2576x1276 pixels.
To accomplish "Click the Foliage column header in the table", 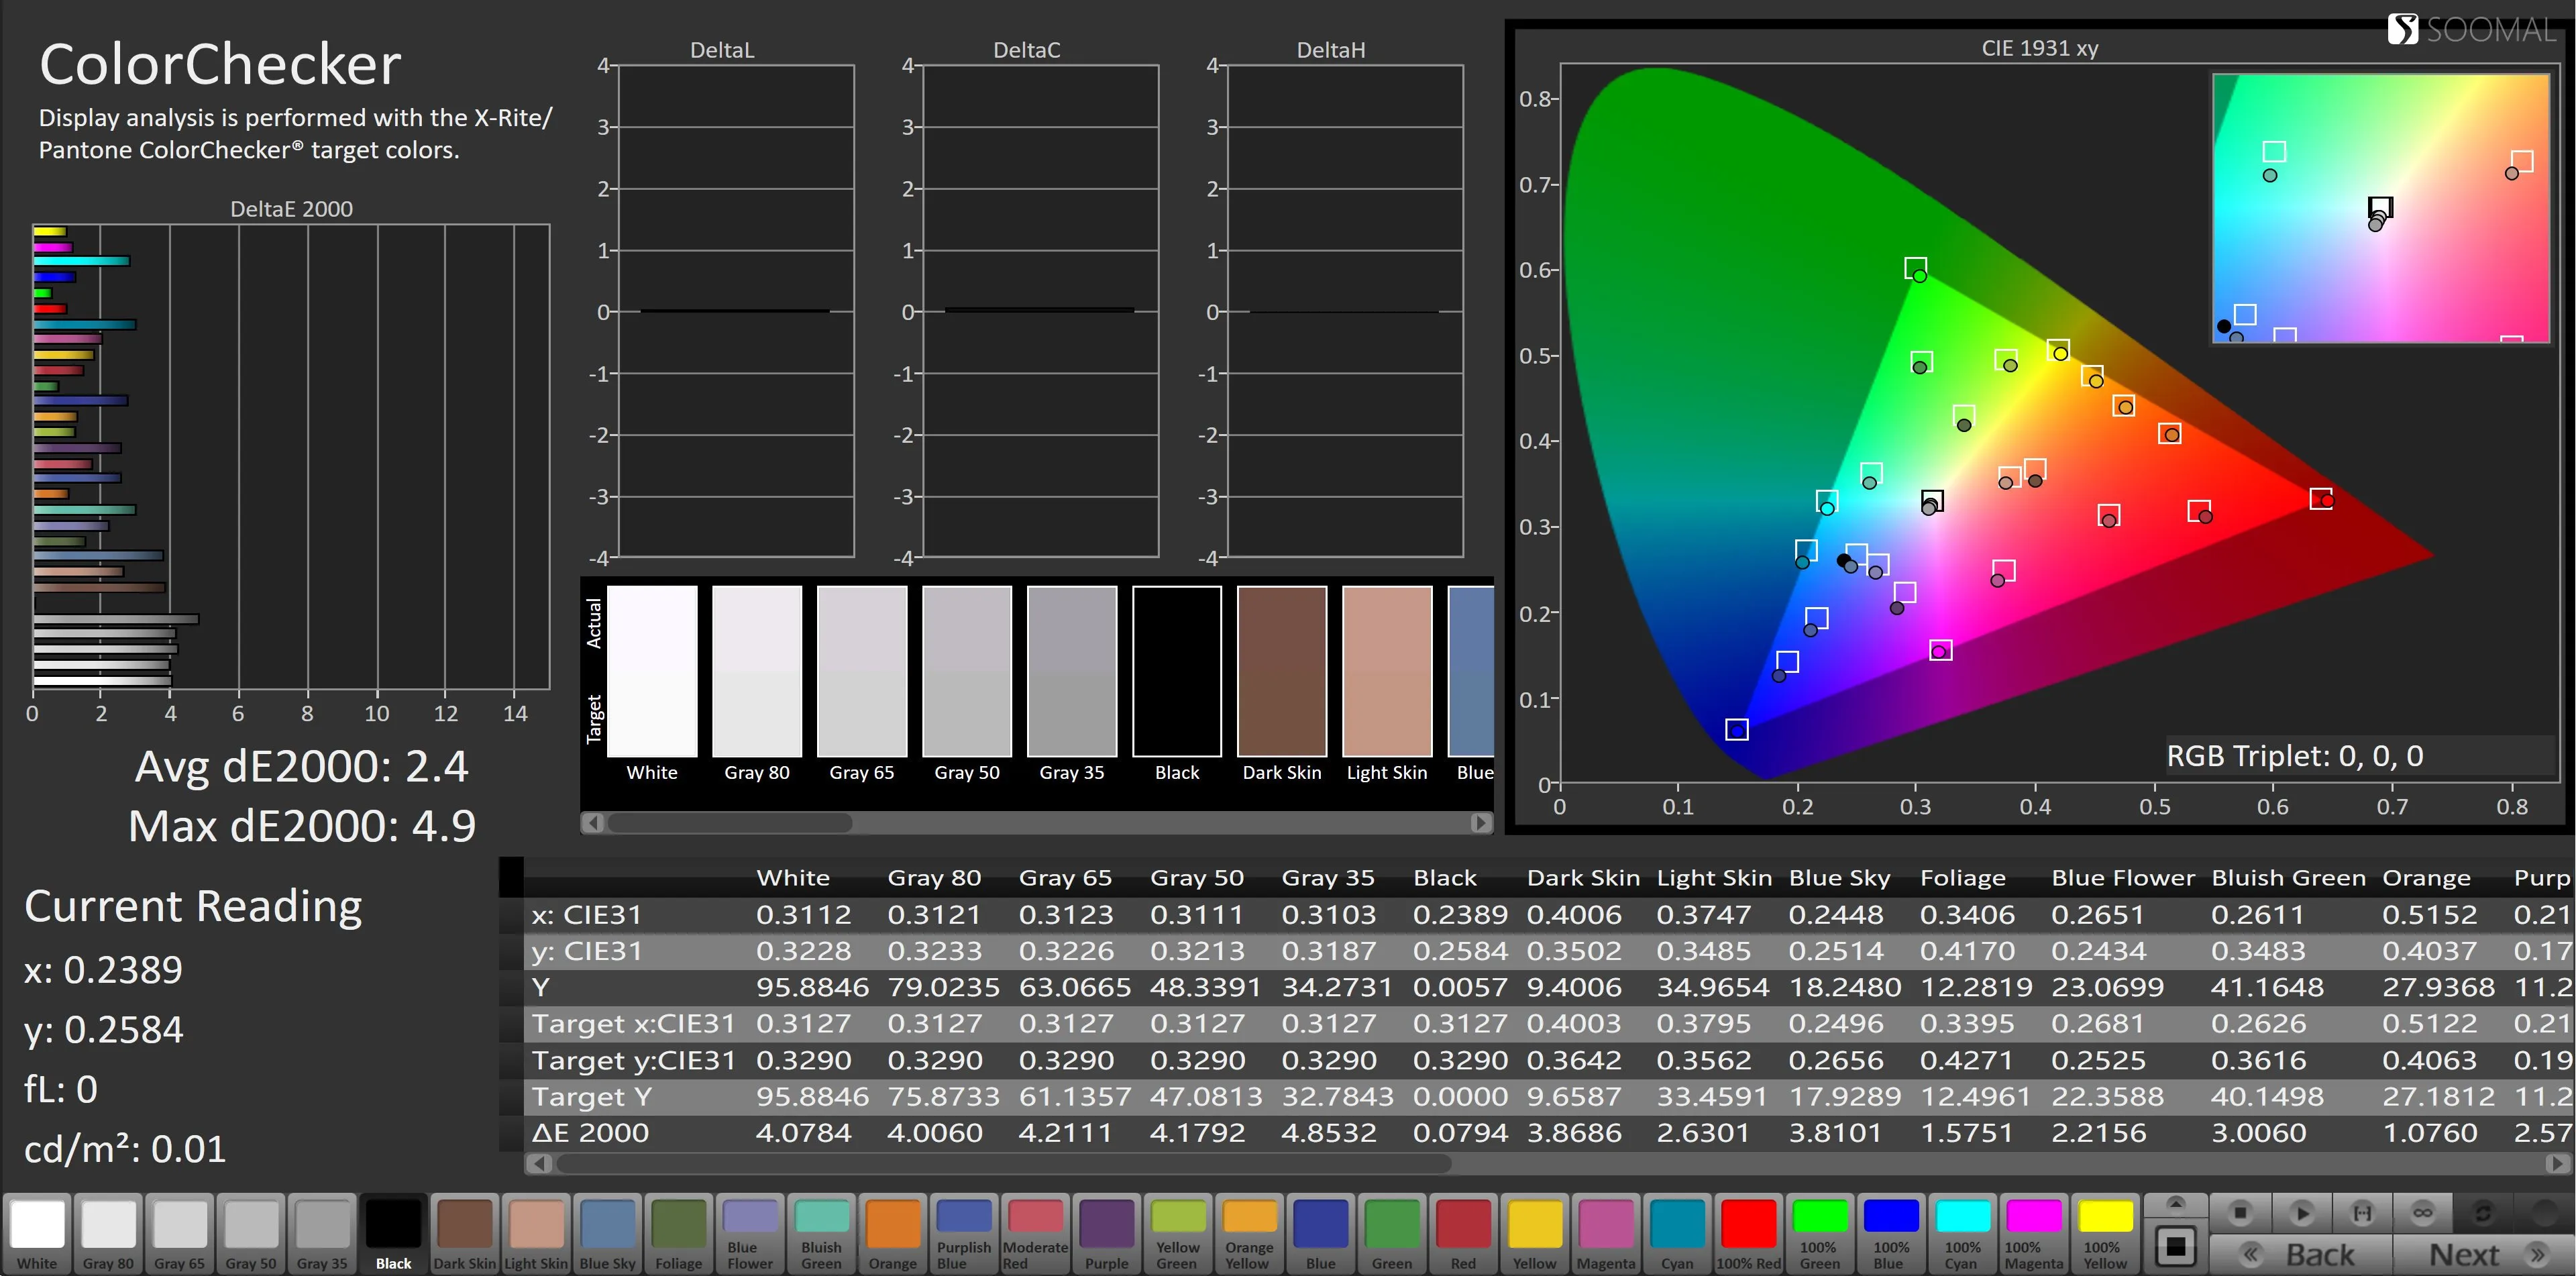I will (x=1962, y=878).
